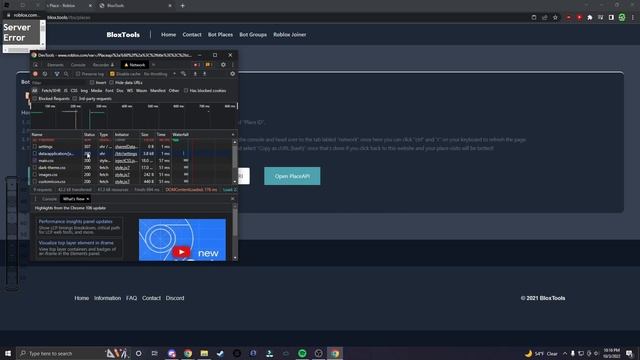Open drawer three-dot menu beside Console

tap(36, 199)
